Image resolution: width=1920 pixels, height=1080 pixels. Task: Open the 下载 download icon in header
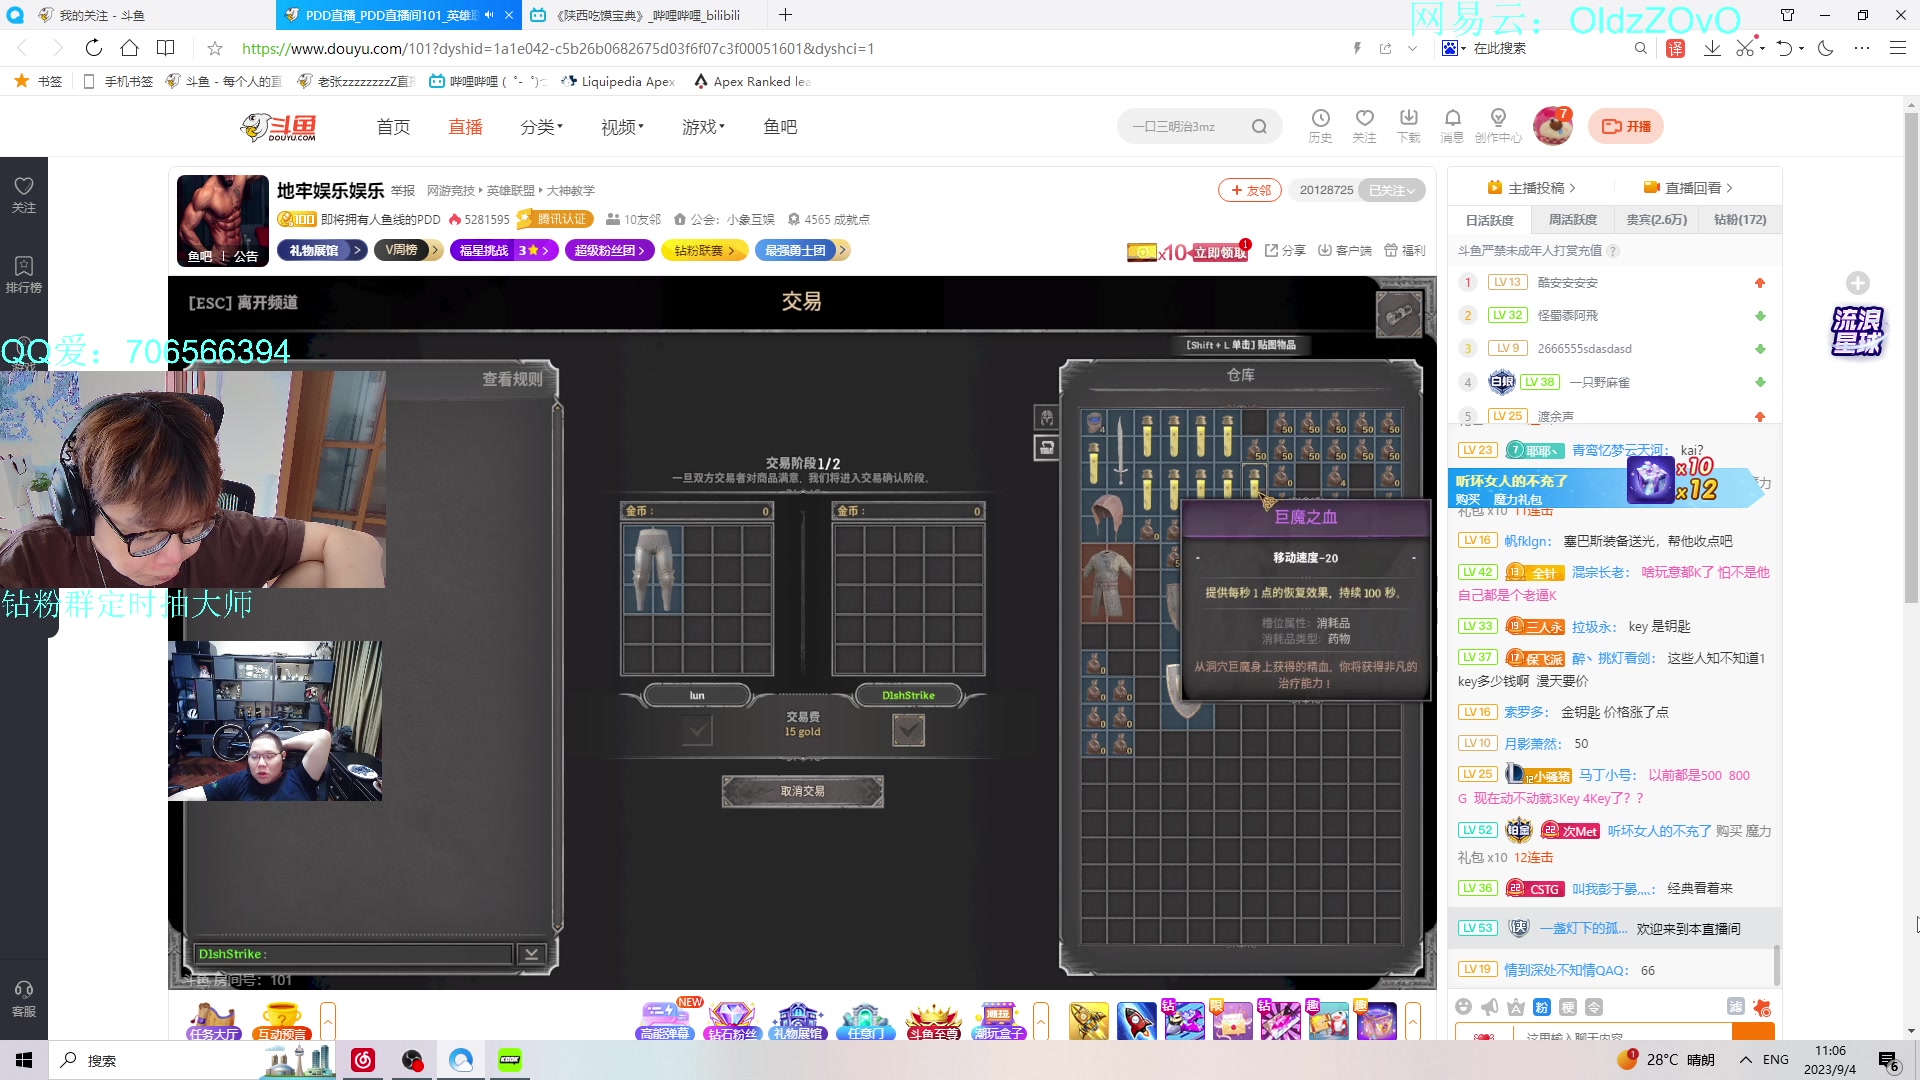click(1408, 126)
